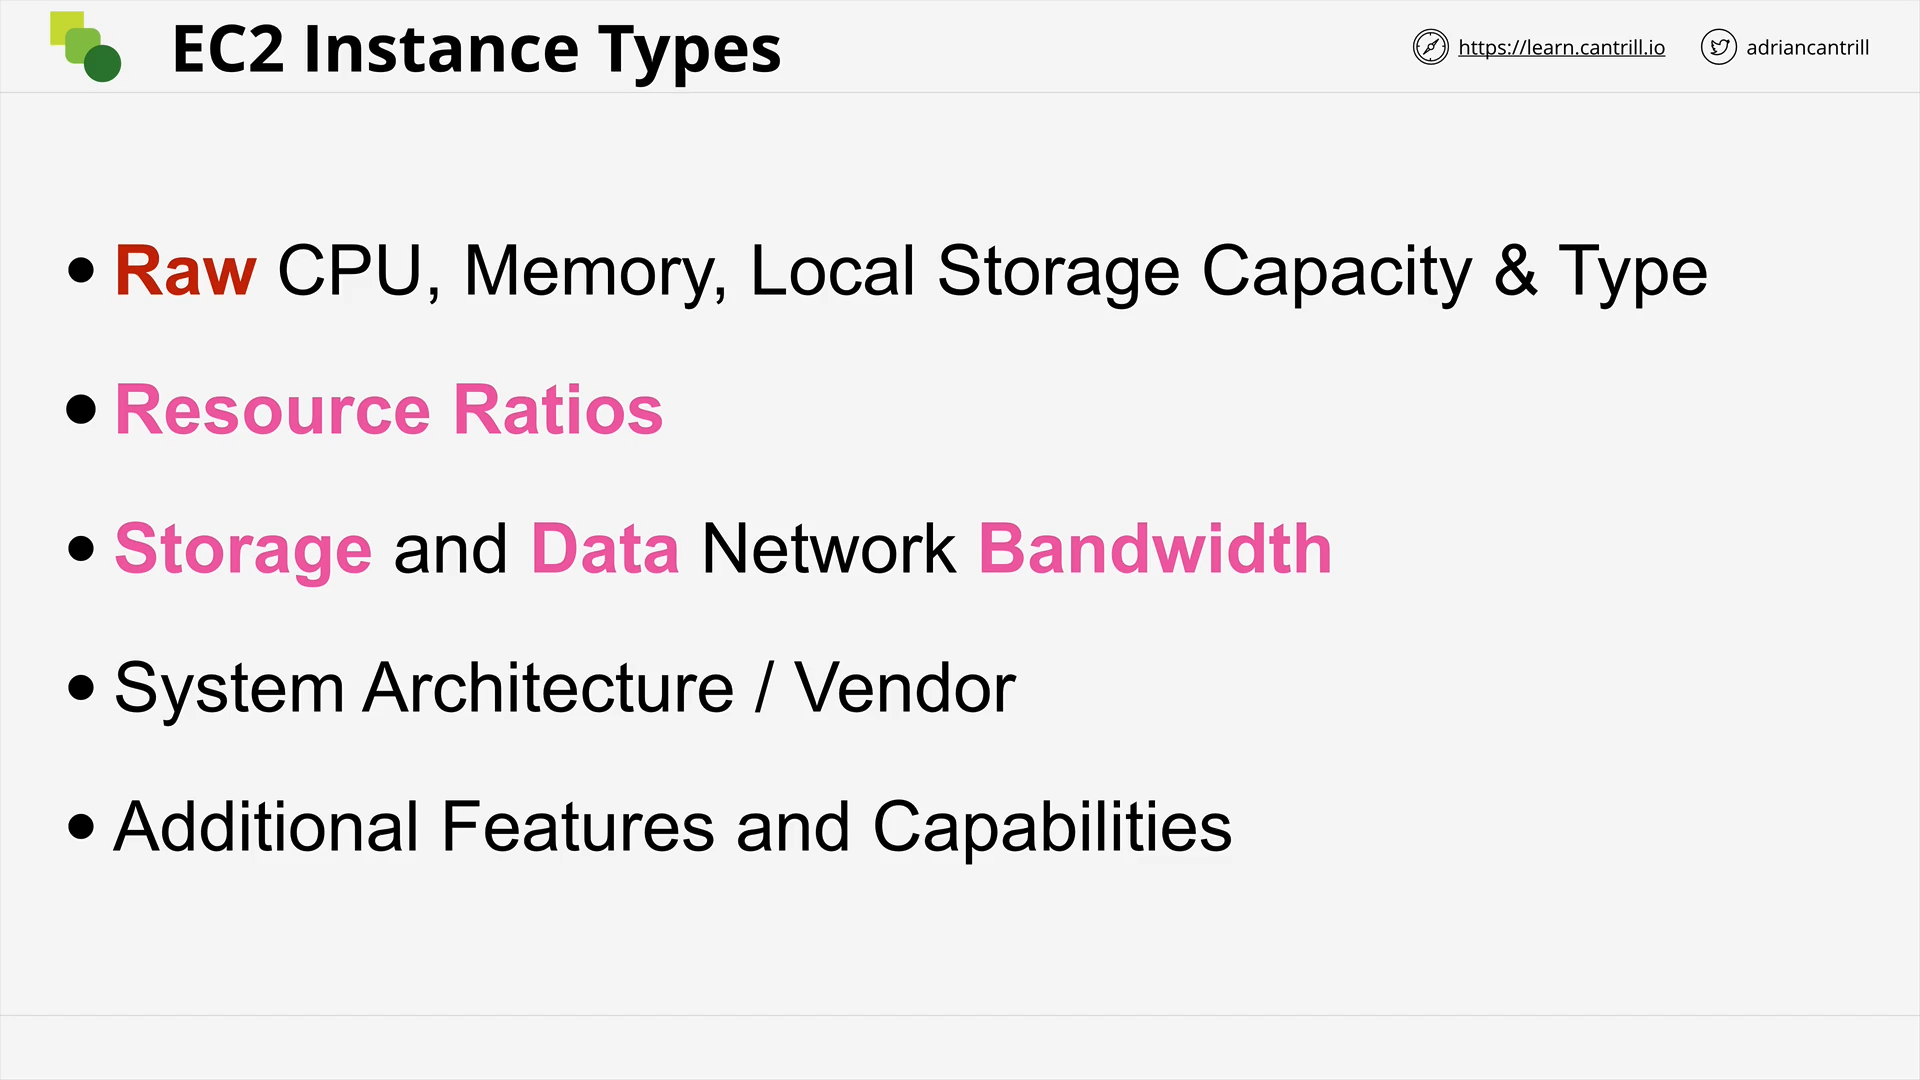
Task: Click the bullet before Storage and Data
Action: pos(81,549)
